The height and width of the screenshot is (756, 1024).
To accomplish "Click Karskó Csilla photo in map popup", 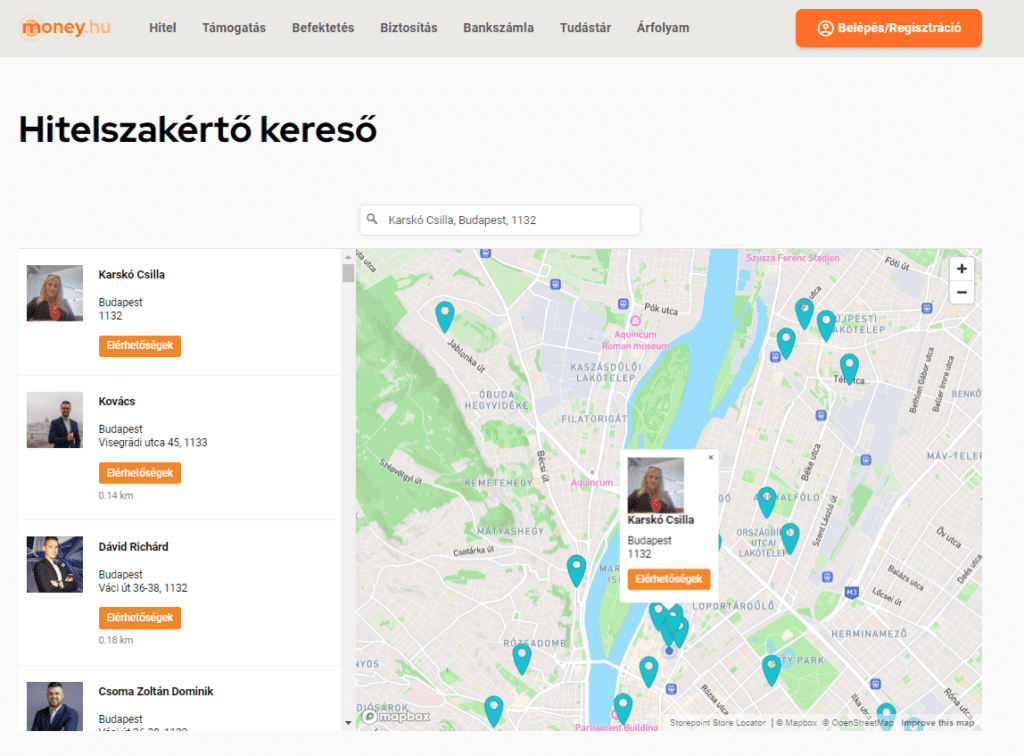I will click(x=656, y=485).
